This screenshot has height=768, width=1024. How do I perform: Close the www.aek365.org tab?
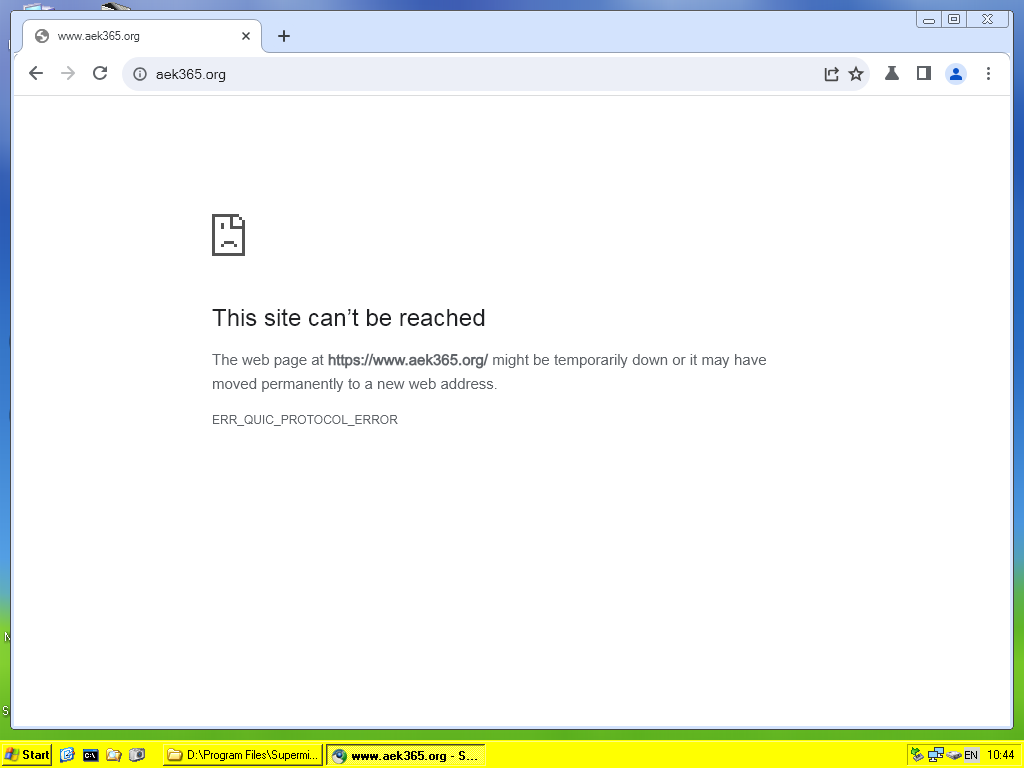click(246, 36)
